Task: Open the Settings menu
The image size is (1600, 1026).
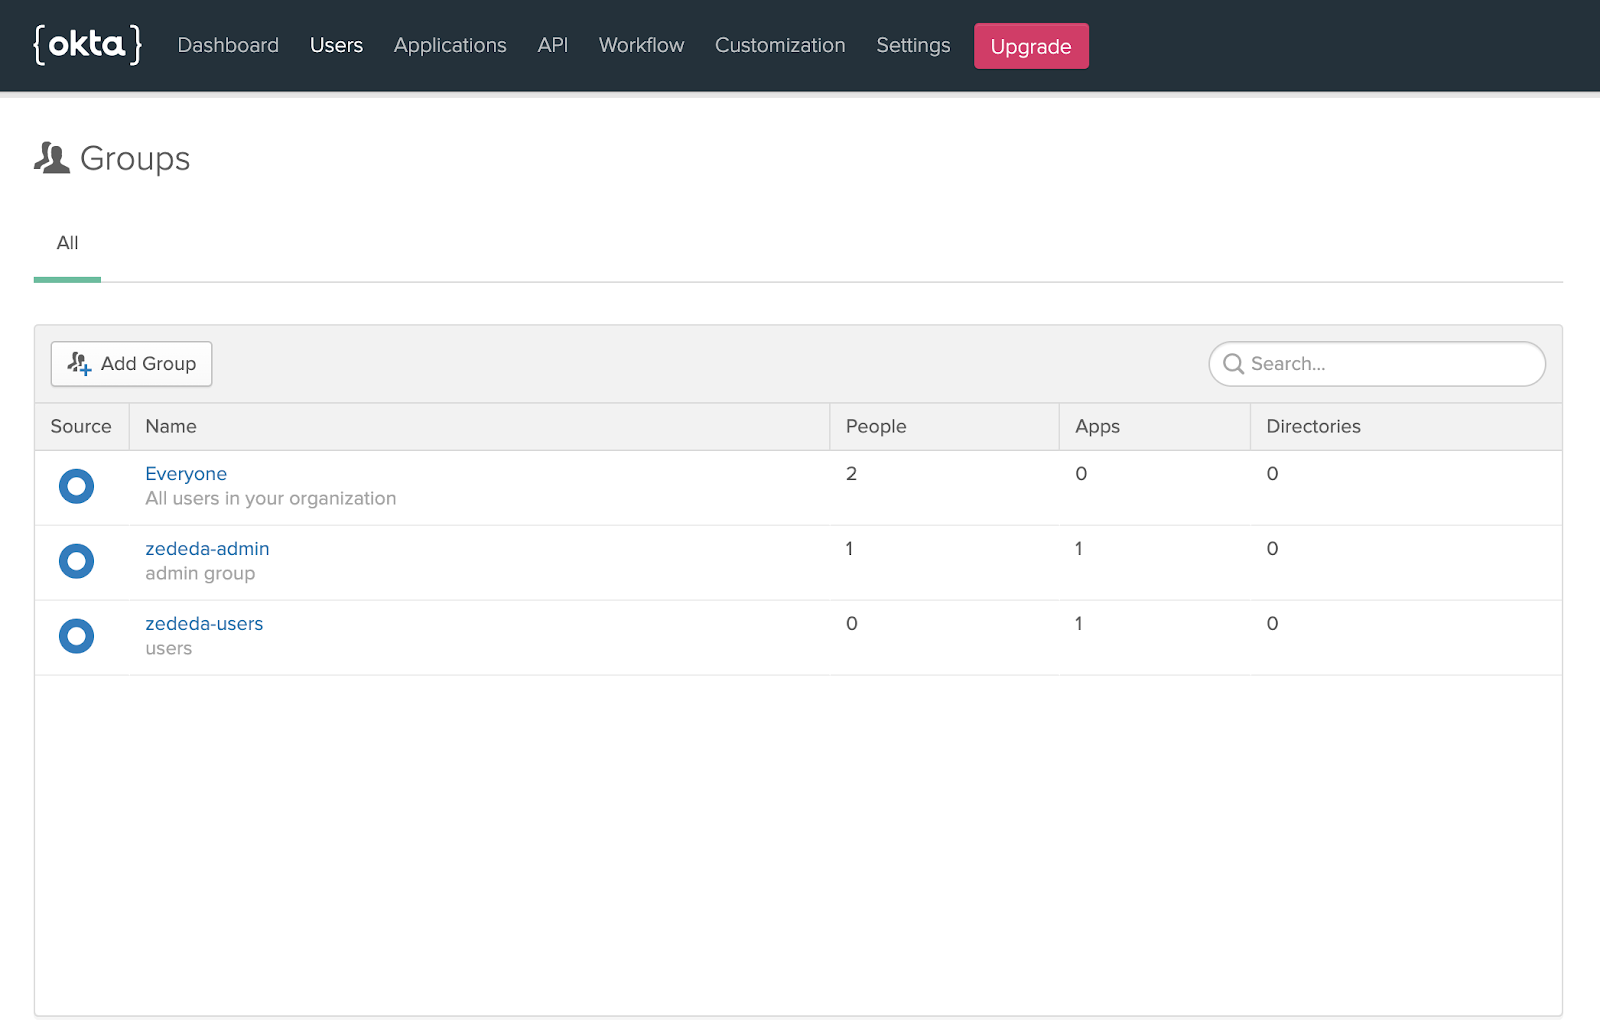Action: [x=913, y=45]
